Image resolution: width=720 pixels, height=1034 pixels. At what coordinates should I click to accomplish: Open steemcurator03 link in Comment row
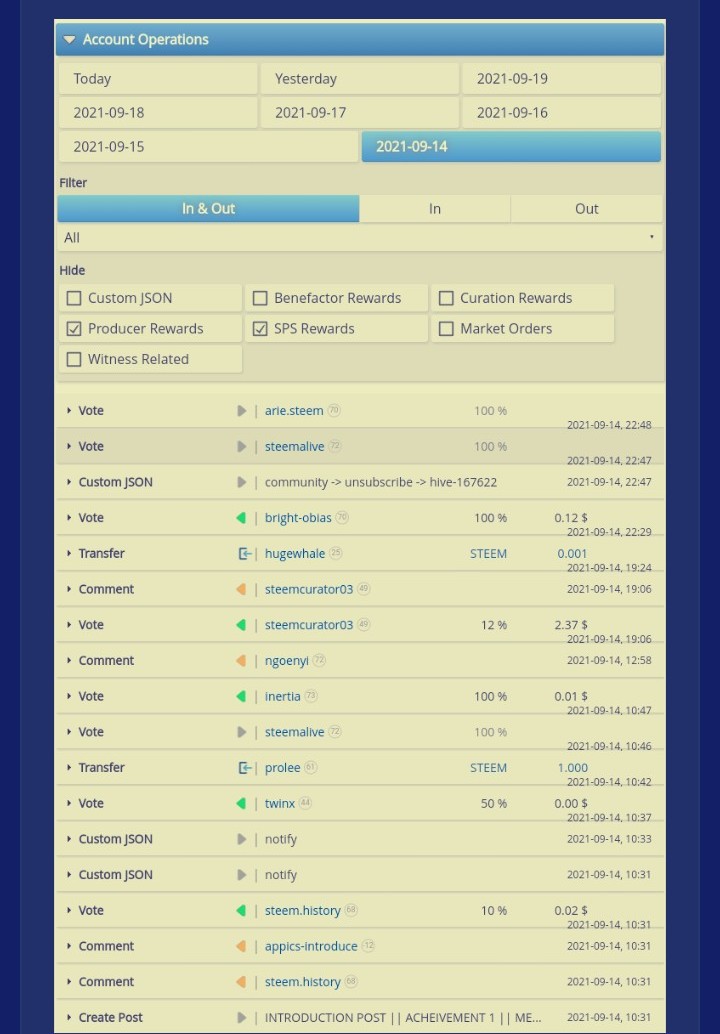[x=309, y=589]
